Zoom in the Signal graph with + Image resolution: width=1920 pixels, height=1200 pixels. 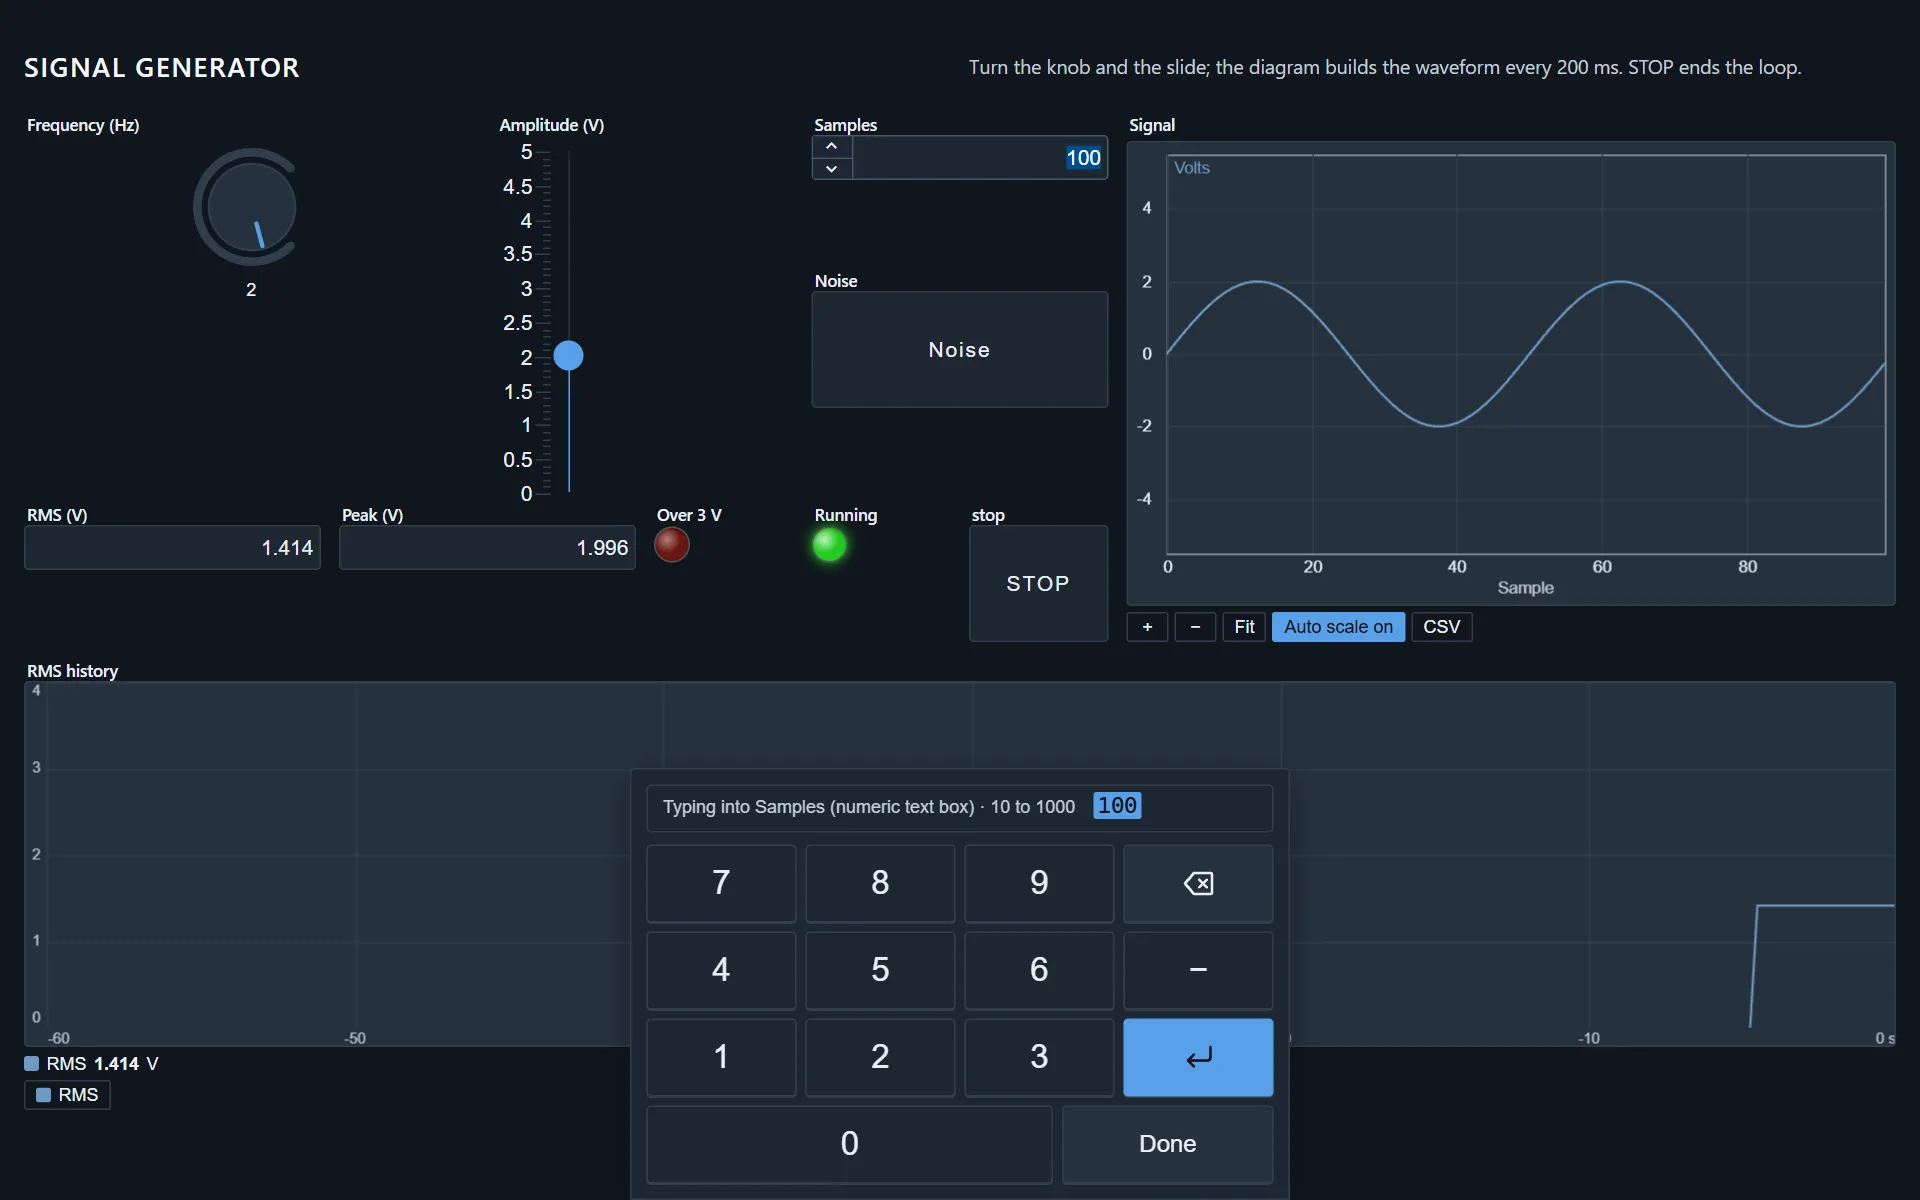coord(1147,627)
